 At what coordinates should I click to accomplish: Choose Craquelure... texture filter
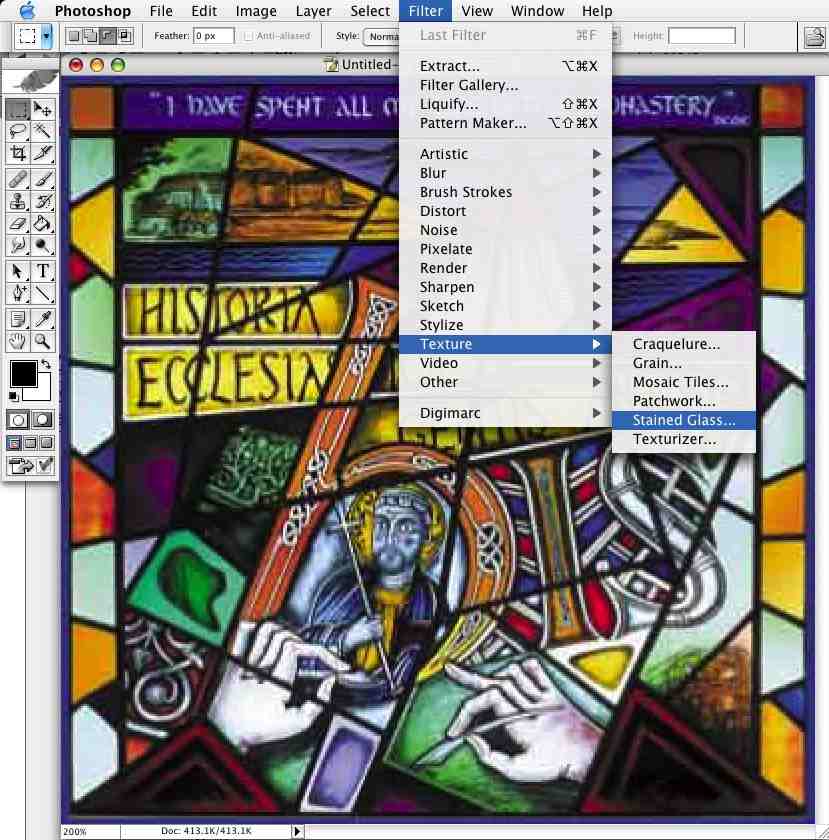click(x=684, y=344)
